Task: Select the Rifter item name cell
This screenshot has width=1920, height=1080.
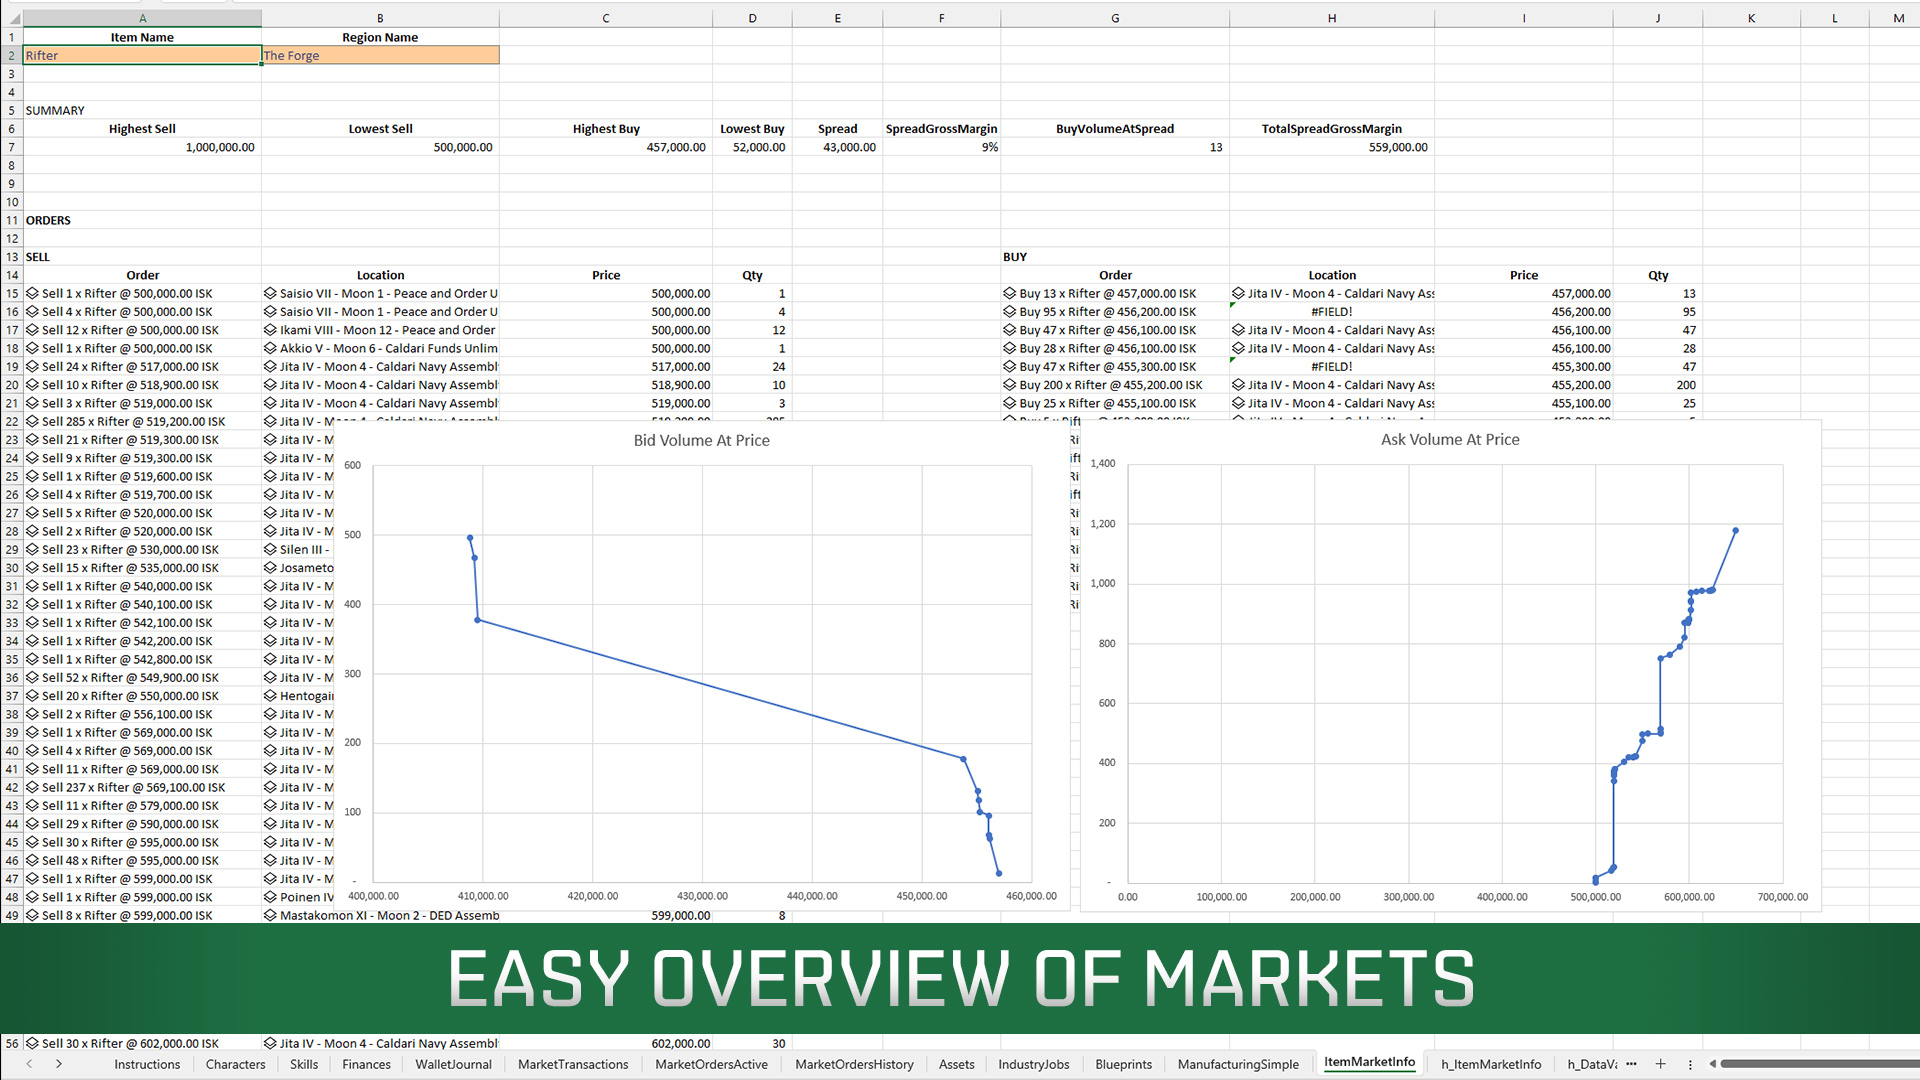Action: point(142,56)
